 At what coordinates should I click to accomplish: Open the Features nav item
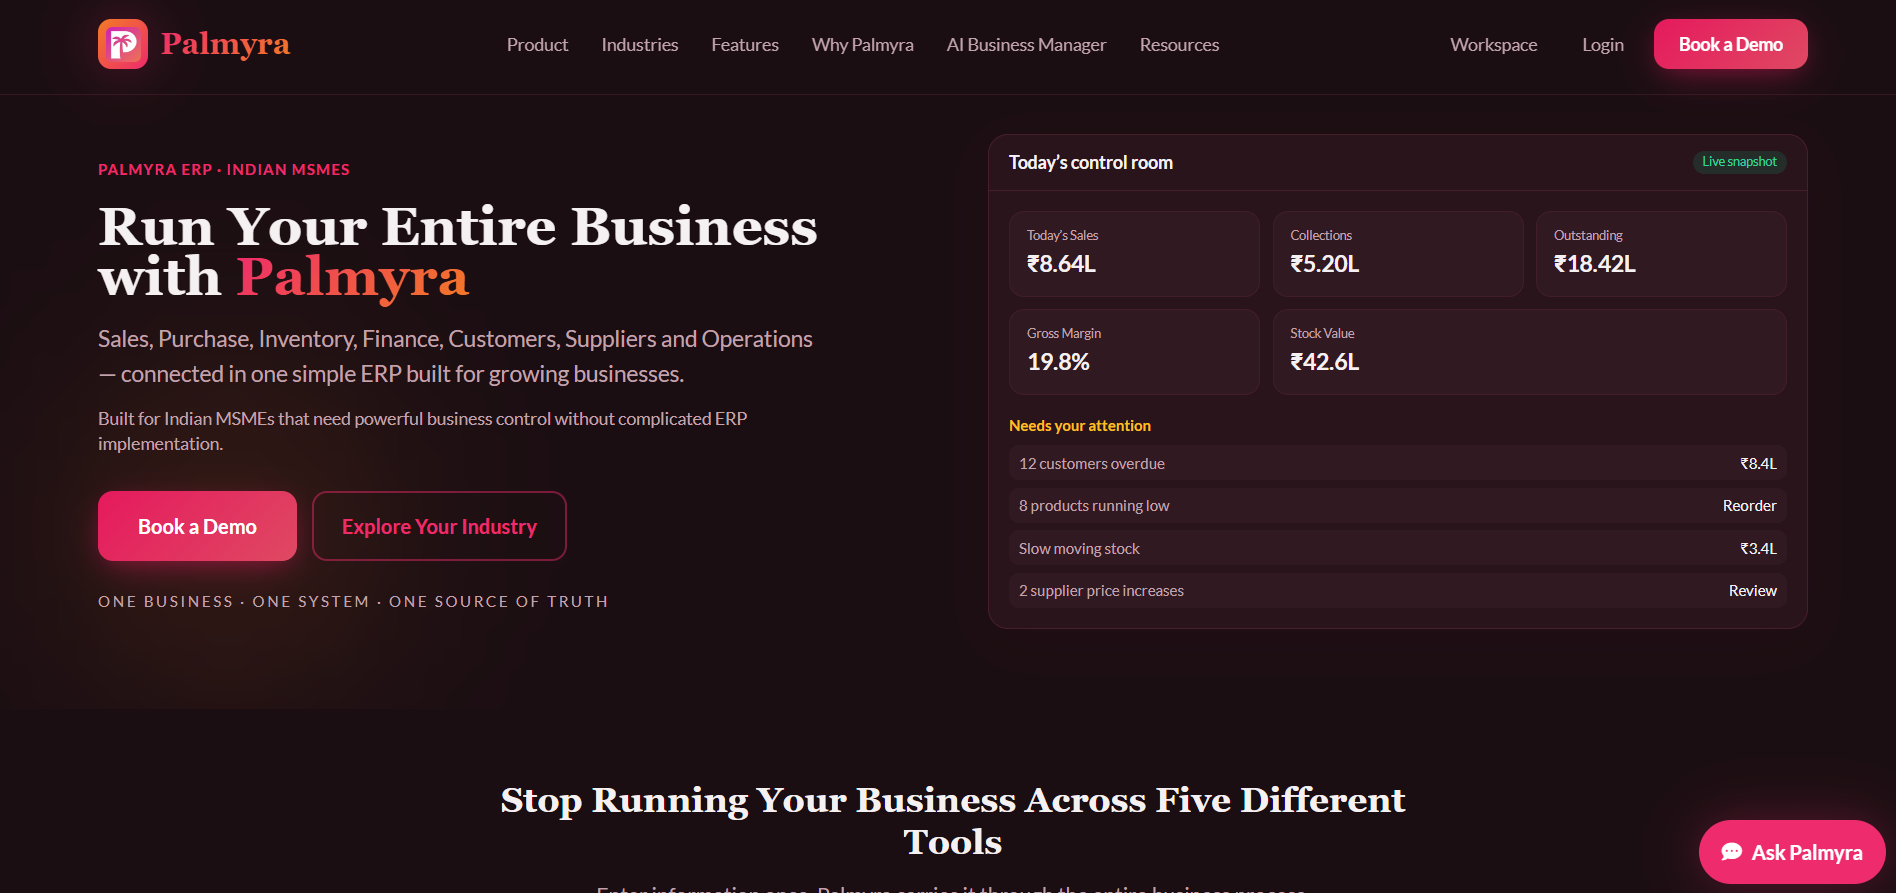745,45
